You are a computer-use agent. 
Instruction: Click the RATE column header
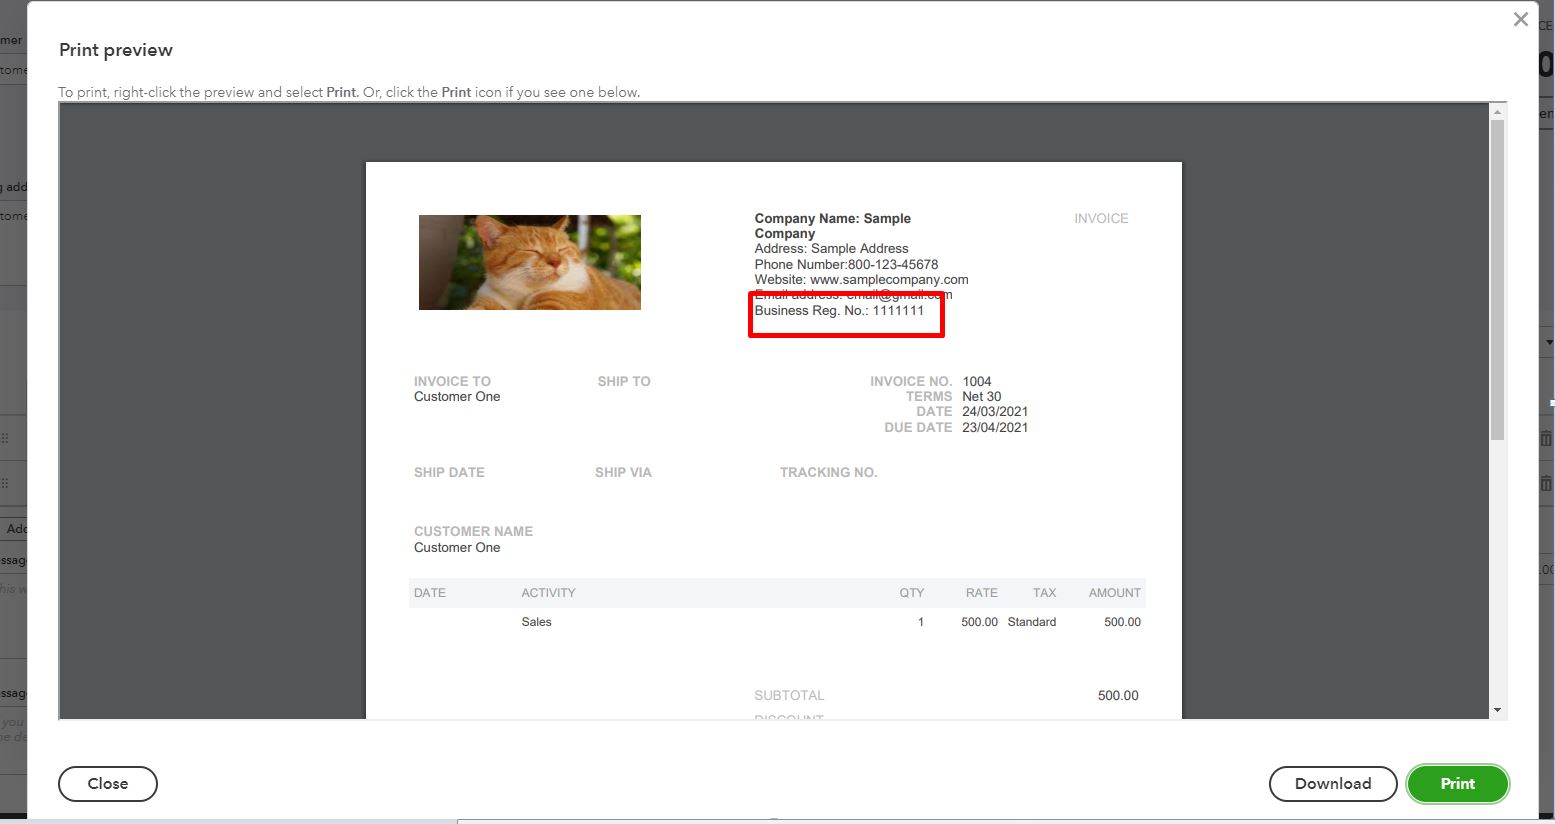pyautogui.click(x=982, y=593)
